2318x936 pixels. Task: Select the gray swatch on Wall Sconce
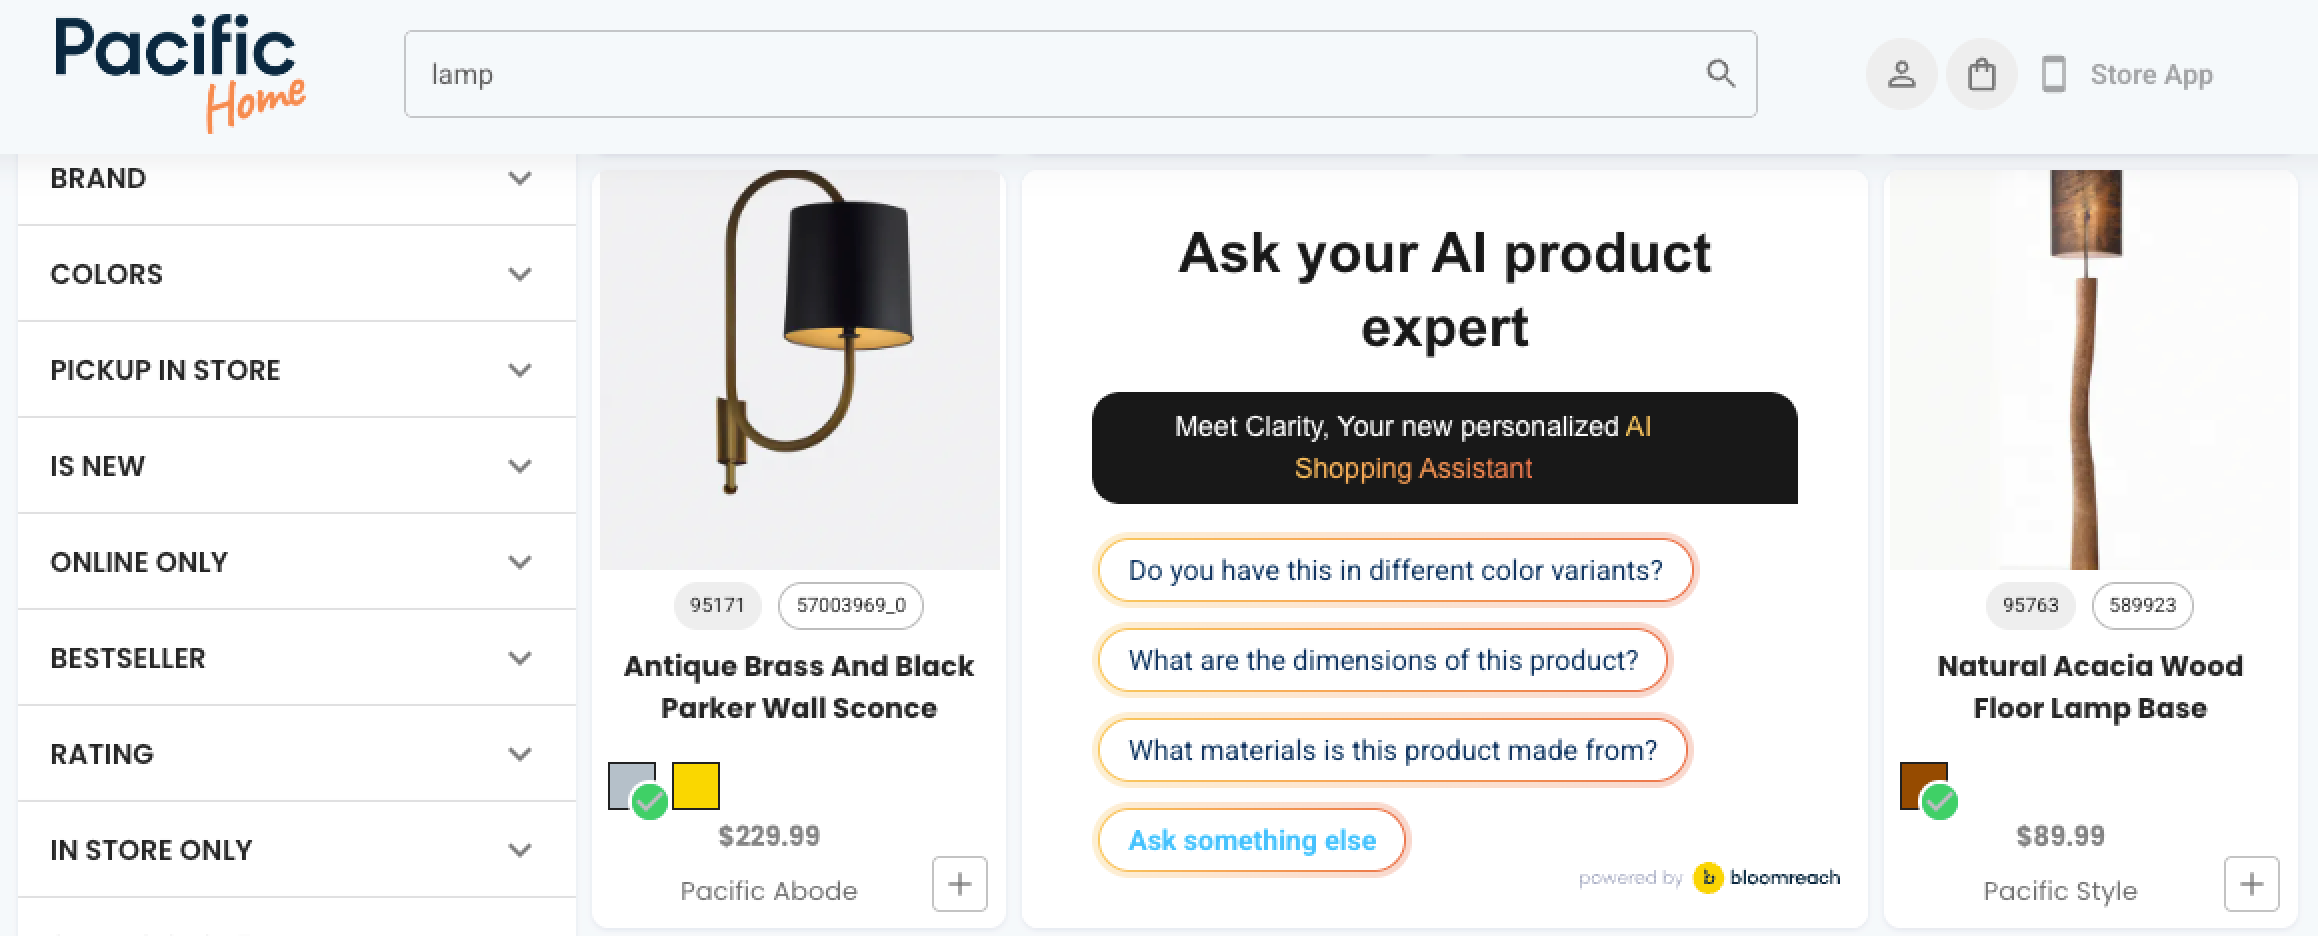[632, 785]
